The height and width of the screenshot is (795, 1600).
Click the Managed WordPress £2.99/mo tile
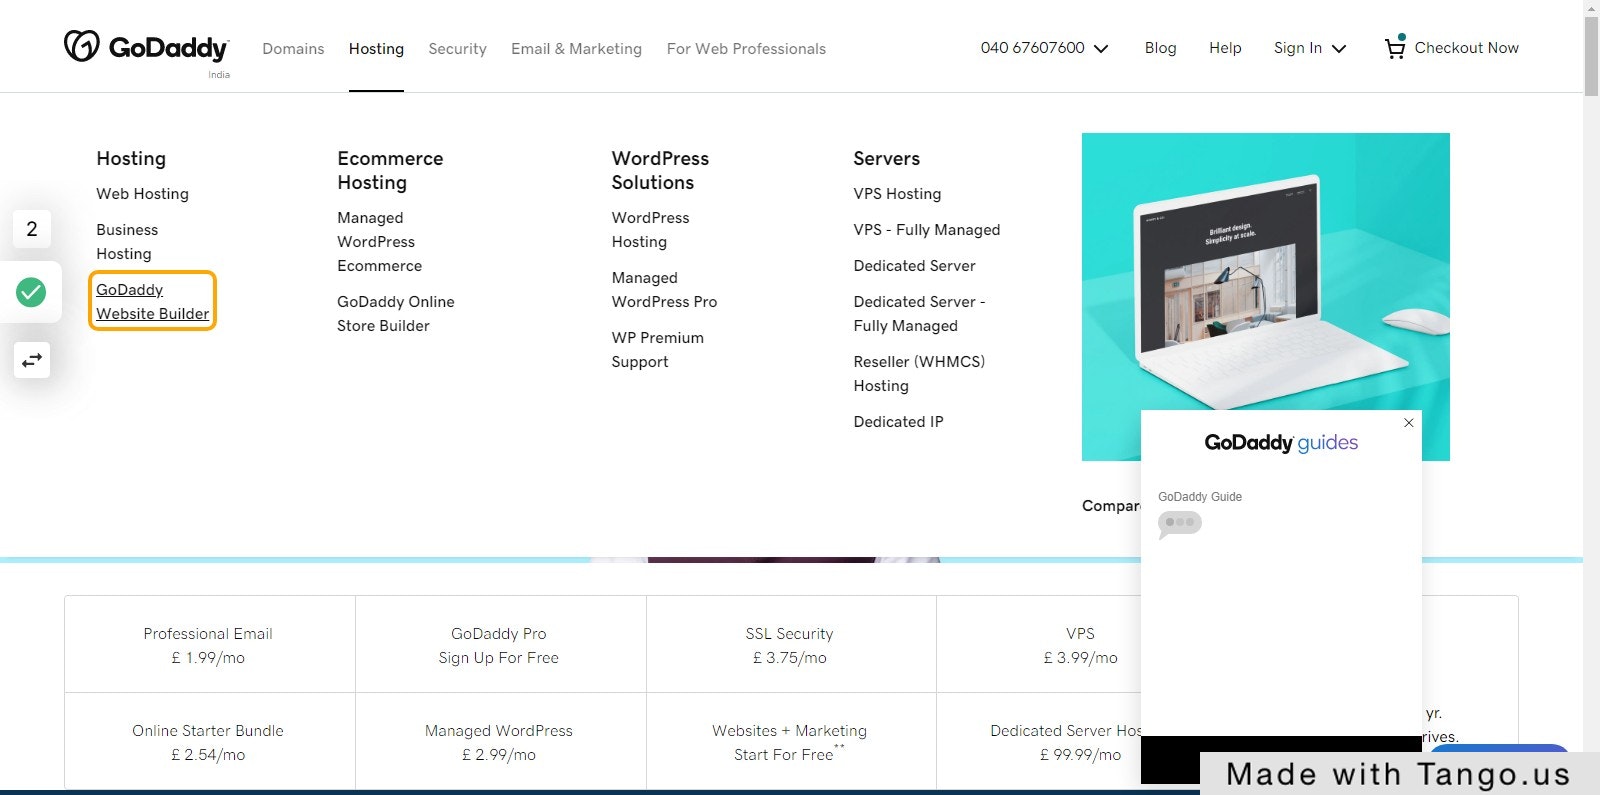[x=500, y=742]
